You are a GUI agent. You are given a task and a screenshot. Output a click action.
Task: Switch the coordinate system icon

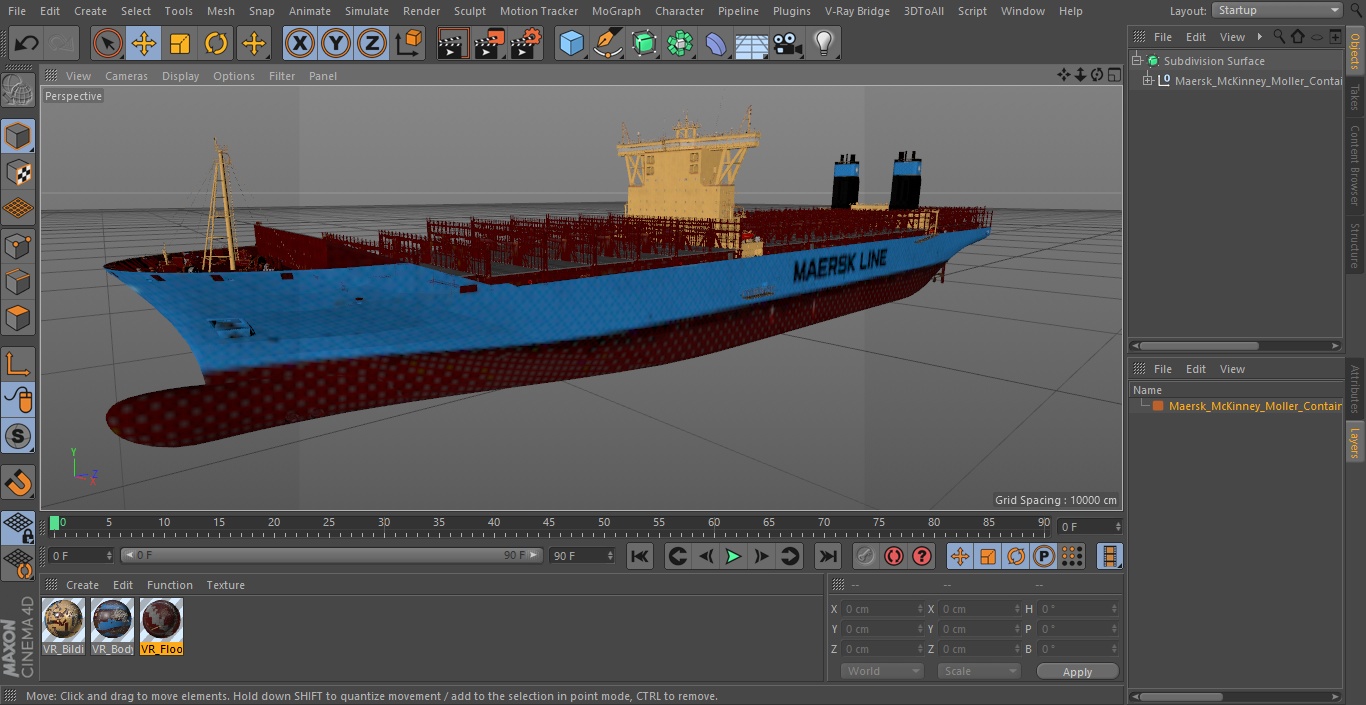point(409,43)
